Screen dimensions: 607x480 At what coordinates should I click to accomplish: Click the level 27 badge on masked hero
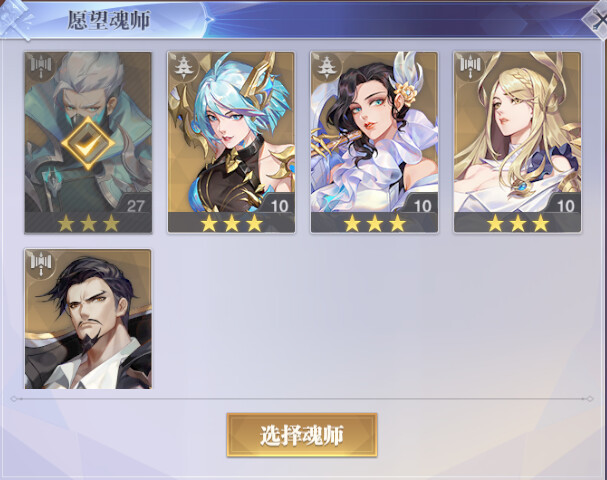(135, 206)
